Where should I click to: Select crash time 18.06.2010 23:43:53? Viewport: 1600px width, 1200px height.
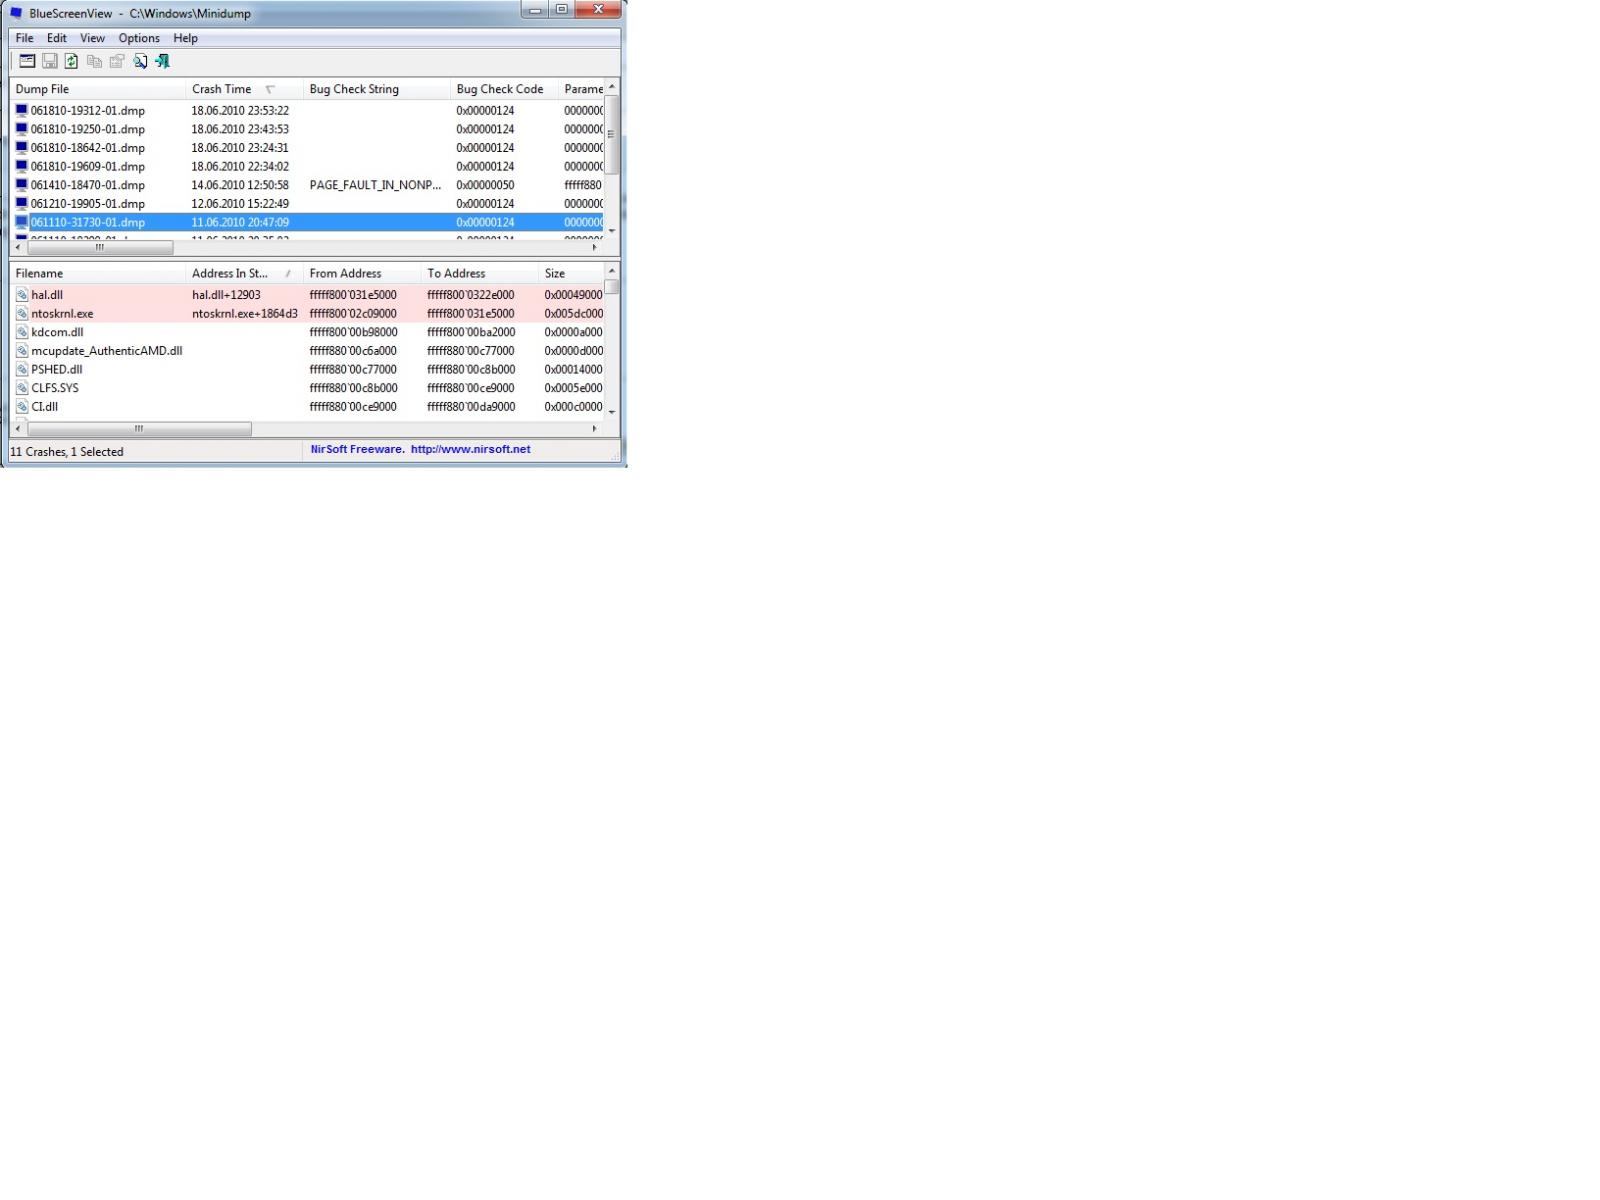[x=240, y=129]
